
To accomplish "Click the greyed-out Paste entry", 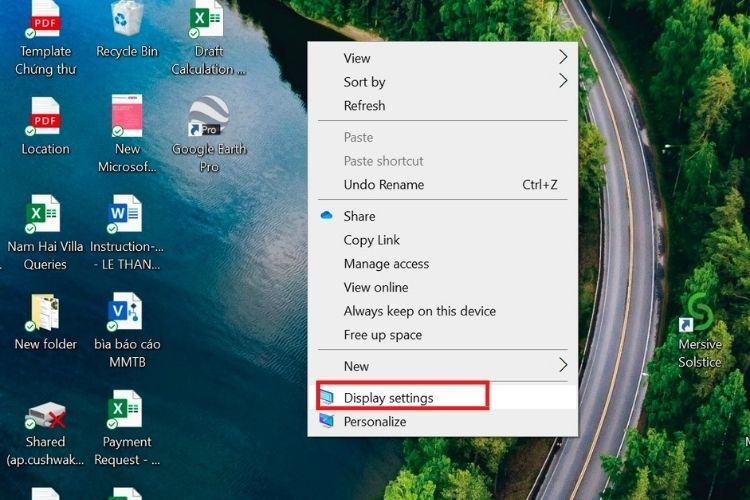I will [442, 137].
